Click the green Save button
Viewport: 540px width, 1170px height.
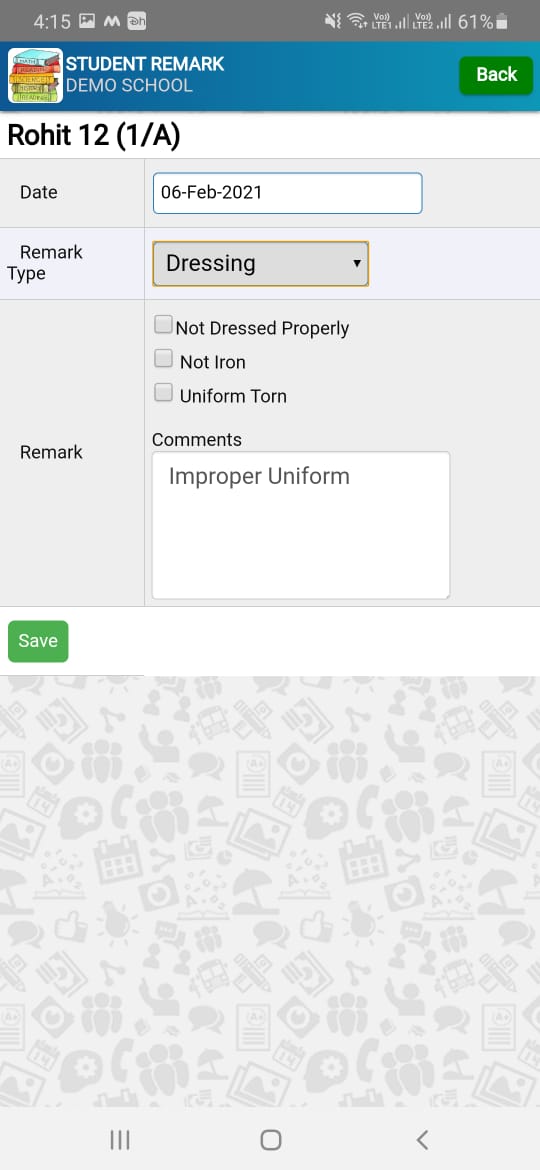38,641
